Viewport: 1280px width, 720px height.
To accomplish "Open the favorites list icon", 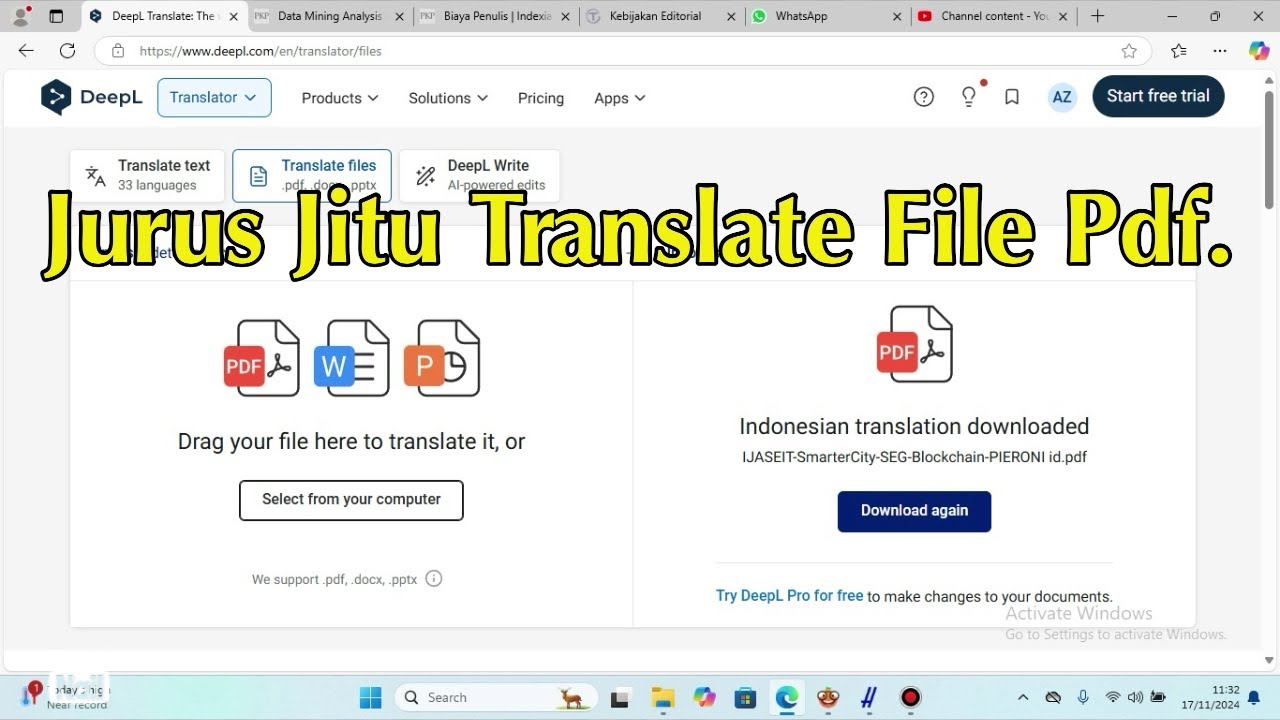I will (1179, 51).
